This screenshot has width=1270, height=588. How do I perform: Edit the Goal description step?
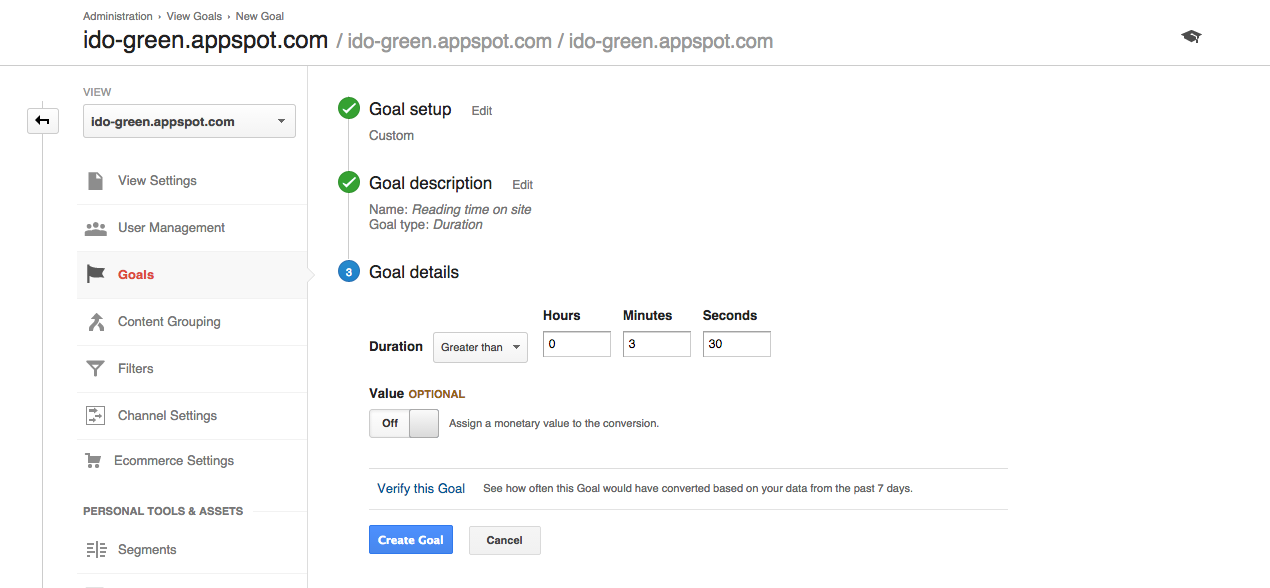click(x=522, y=185)
